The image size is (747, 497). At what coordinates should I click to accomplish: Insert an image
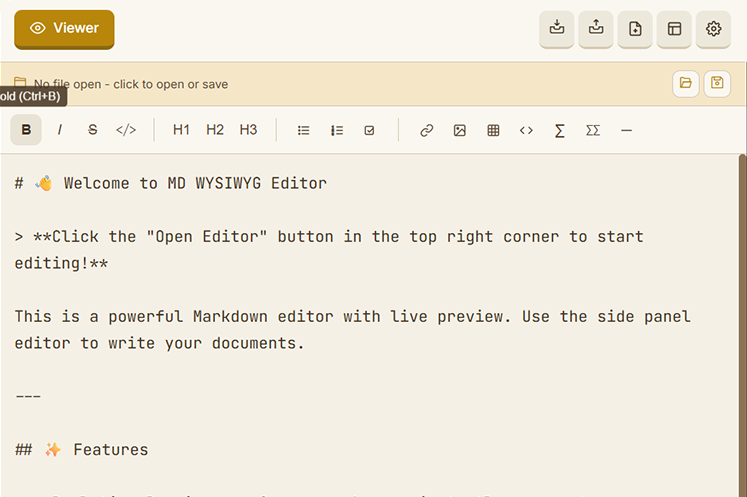point(460,130)
